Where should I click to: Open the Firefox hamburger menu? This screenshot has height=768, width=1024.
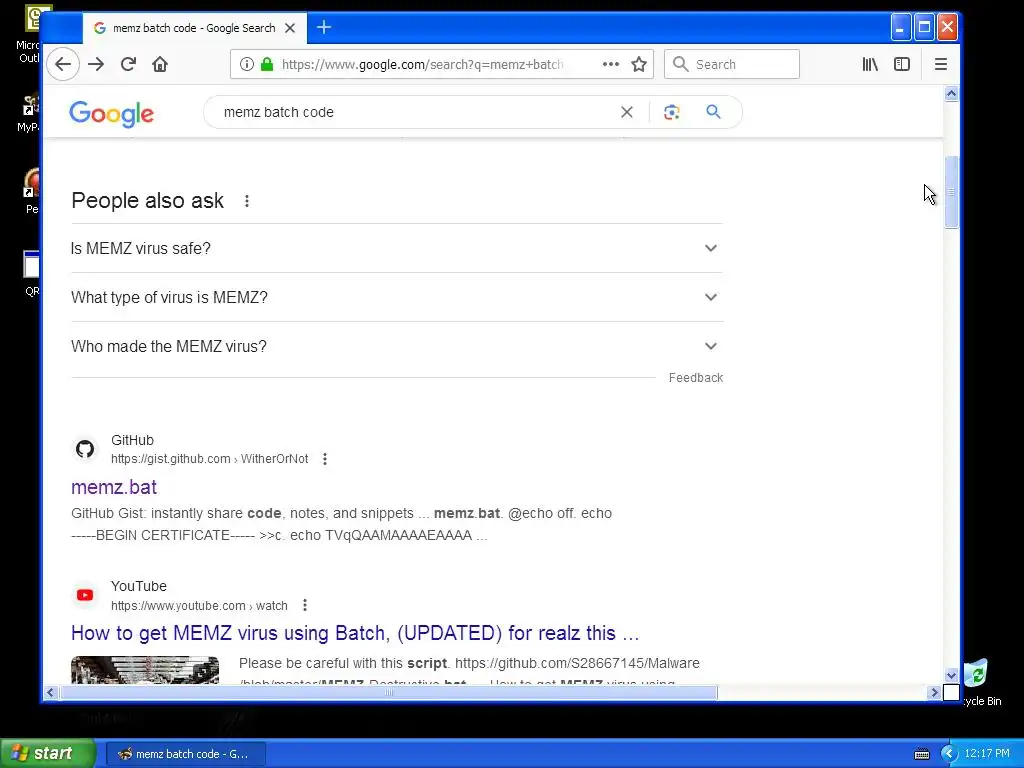940,64
